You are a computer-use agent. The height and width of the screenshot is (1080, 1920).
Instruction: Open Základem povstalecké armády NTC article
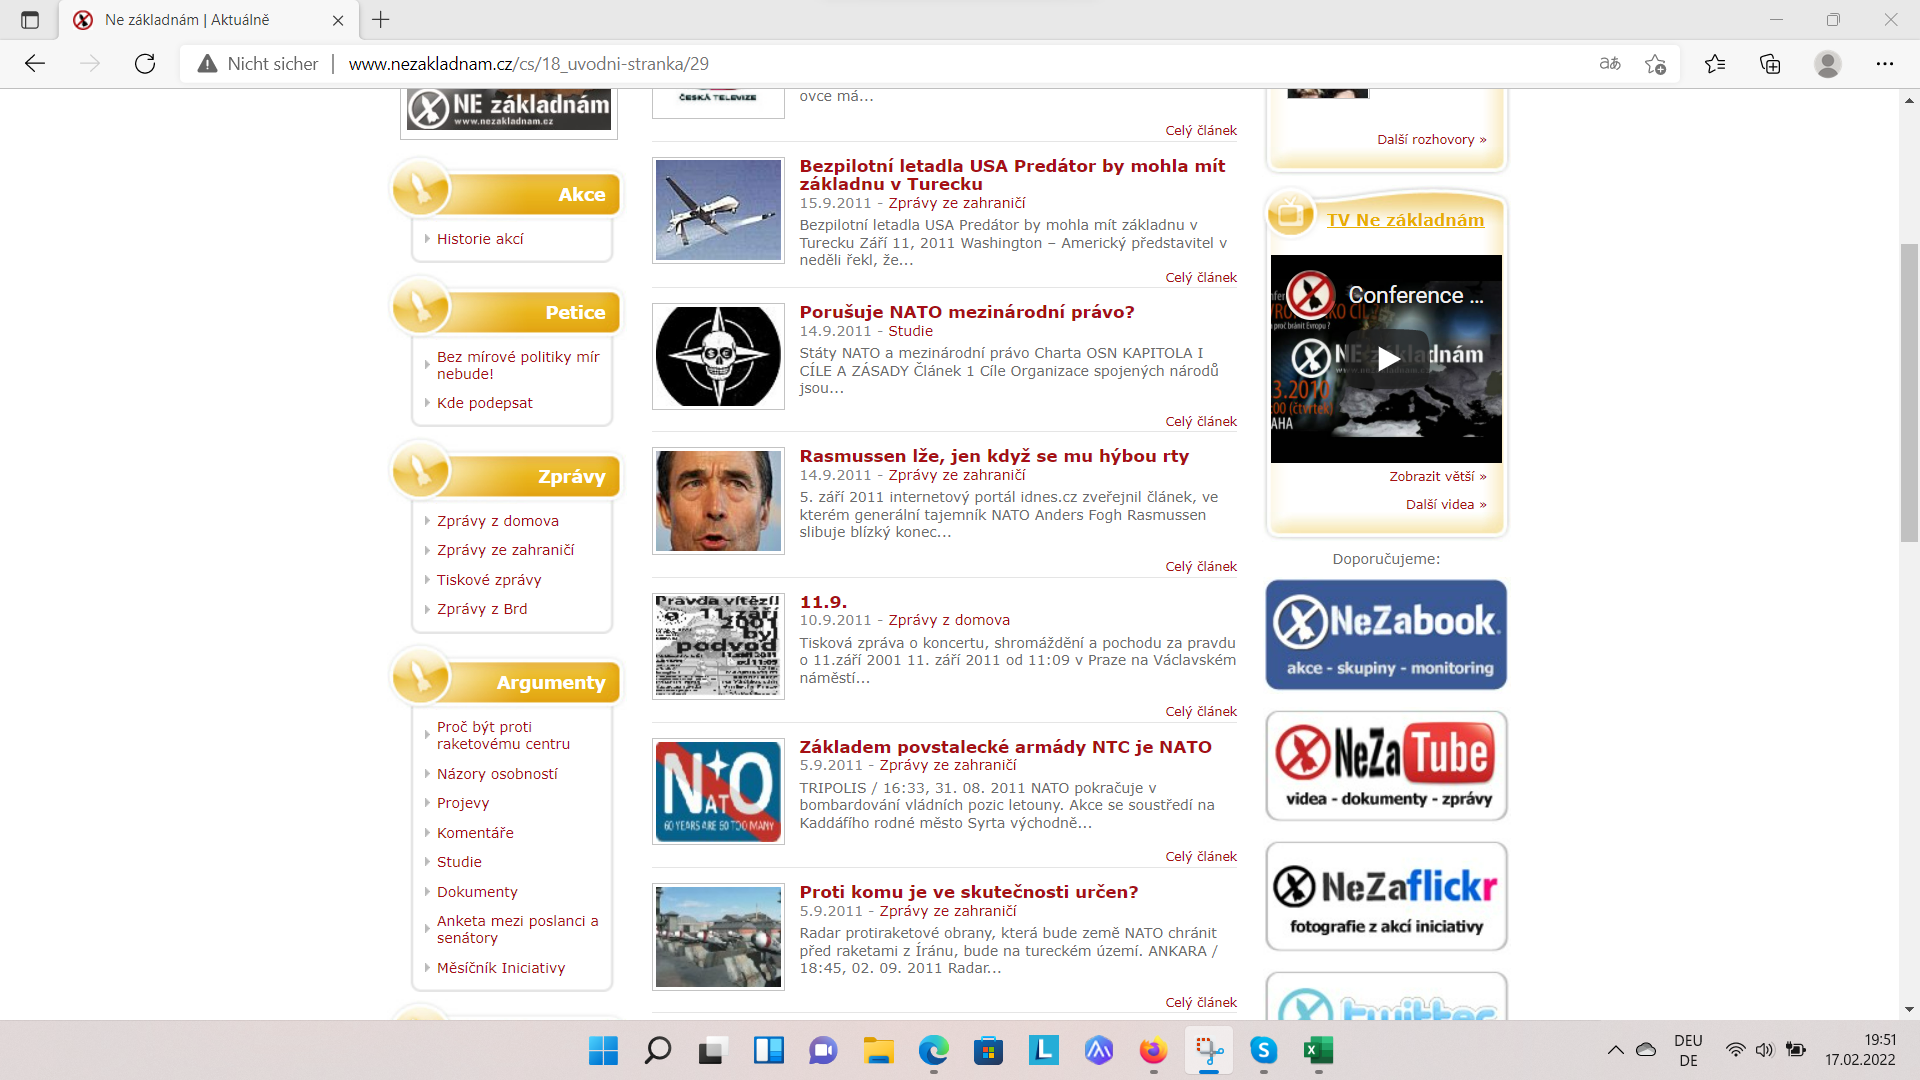pos(1005,747)
